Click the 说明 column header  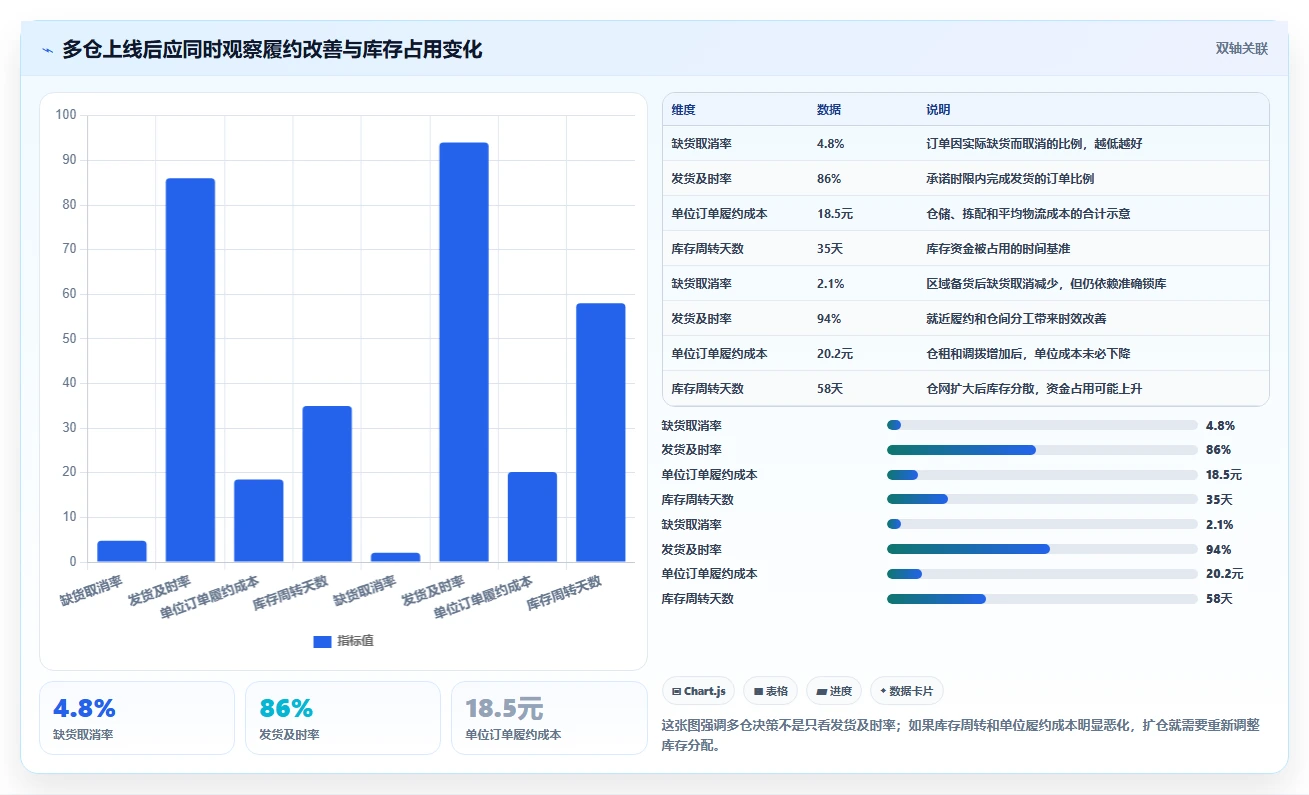(x=939, y=109)
